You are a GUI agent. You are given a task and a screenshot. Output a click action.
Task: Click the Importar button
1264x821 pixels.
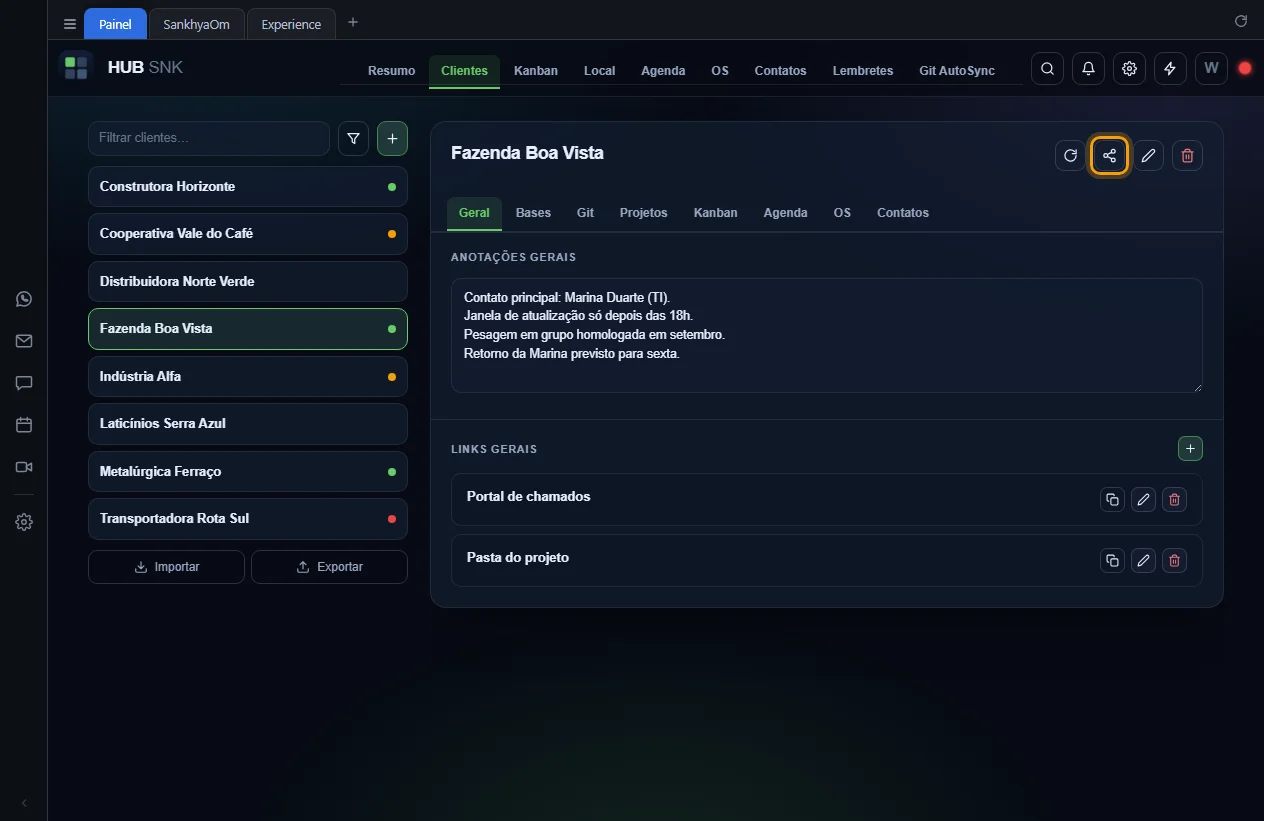[166, 567]
